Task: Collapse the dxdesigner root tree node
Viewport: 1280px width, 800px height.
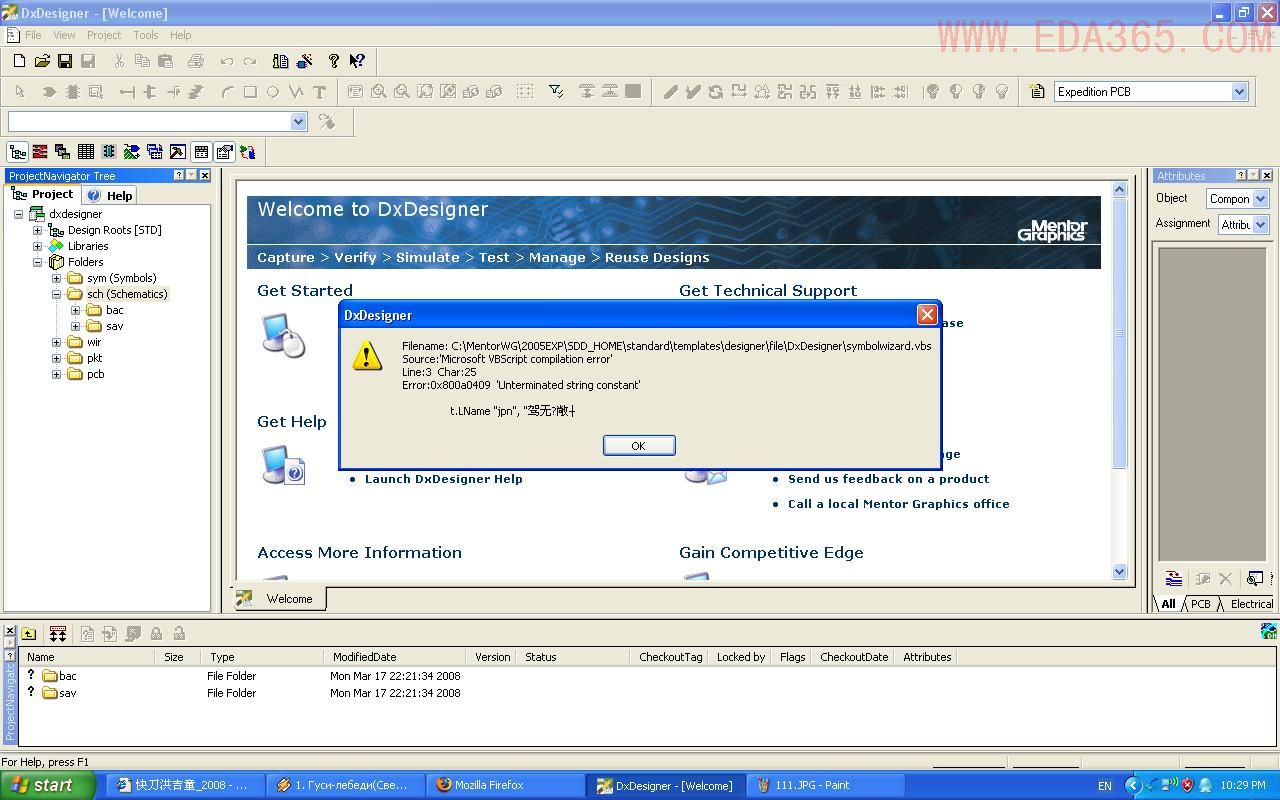Action: coord(18,214)
